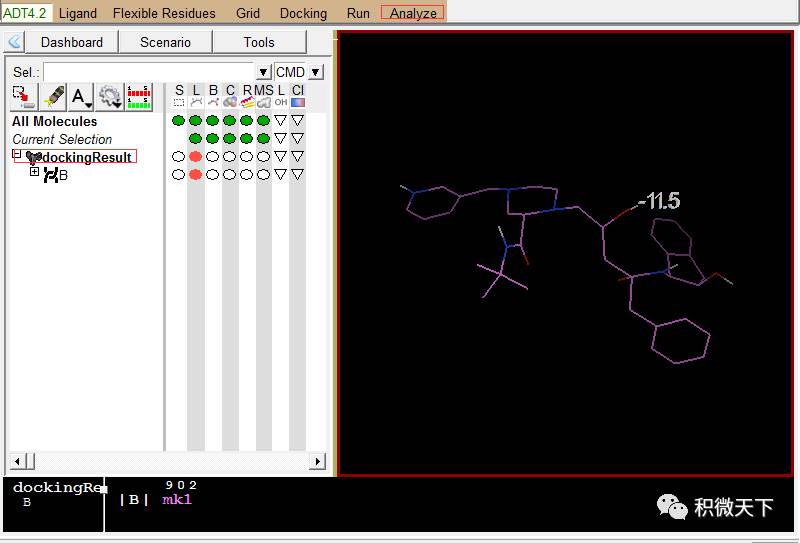
Task: Open label triangle menu for Current Selection
Action: coord(281,138)
